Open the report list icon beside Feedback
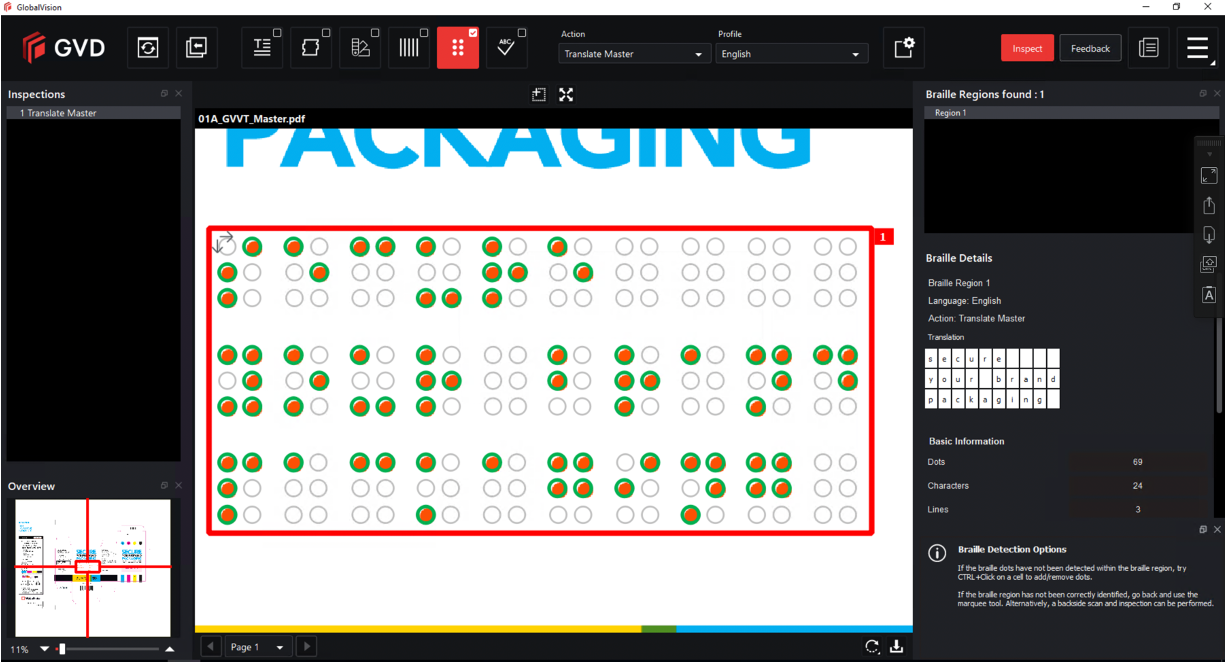 [x=1148, y=48]
